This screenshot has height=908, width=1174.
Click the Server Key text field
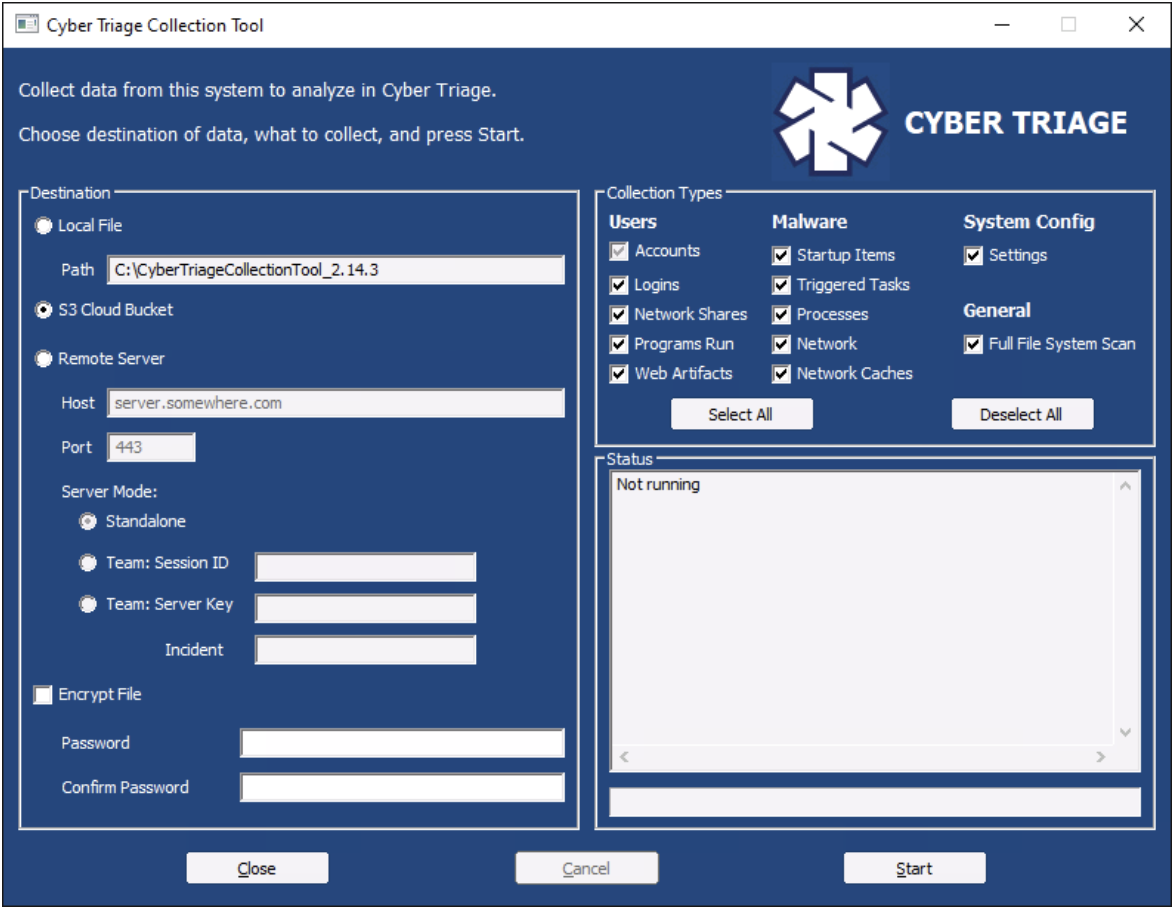pos(365,608)
